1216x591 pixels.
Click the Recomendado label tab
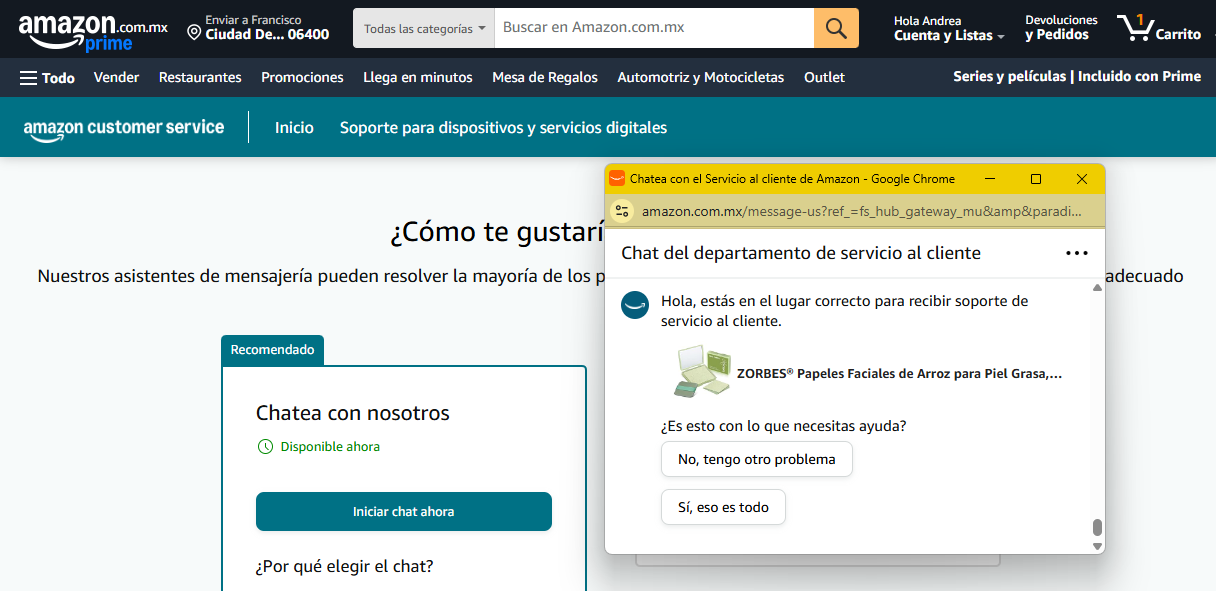click(272, 350)
